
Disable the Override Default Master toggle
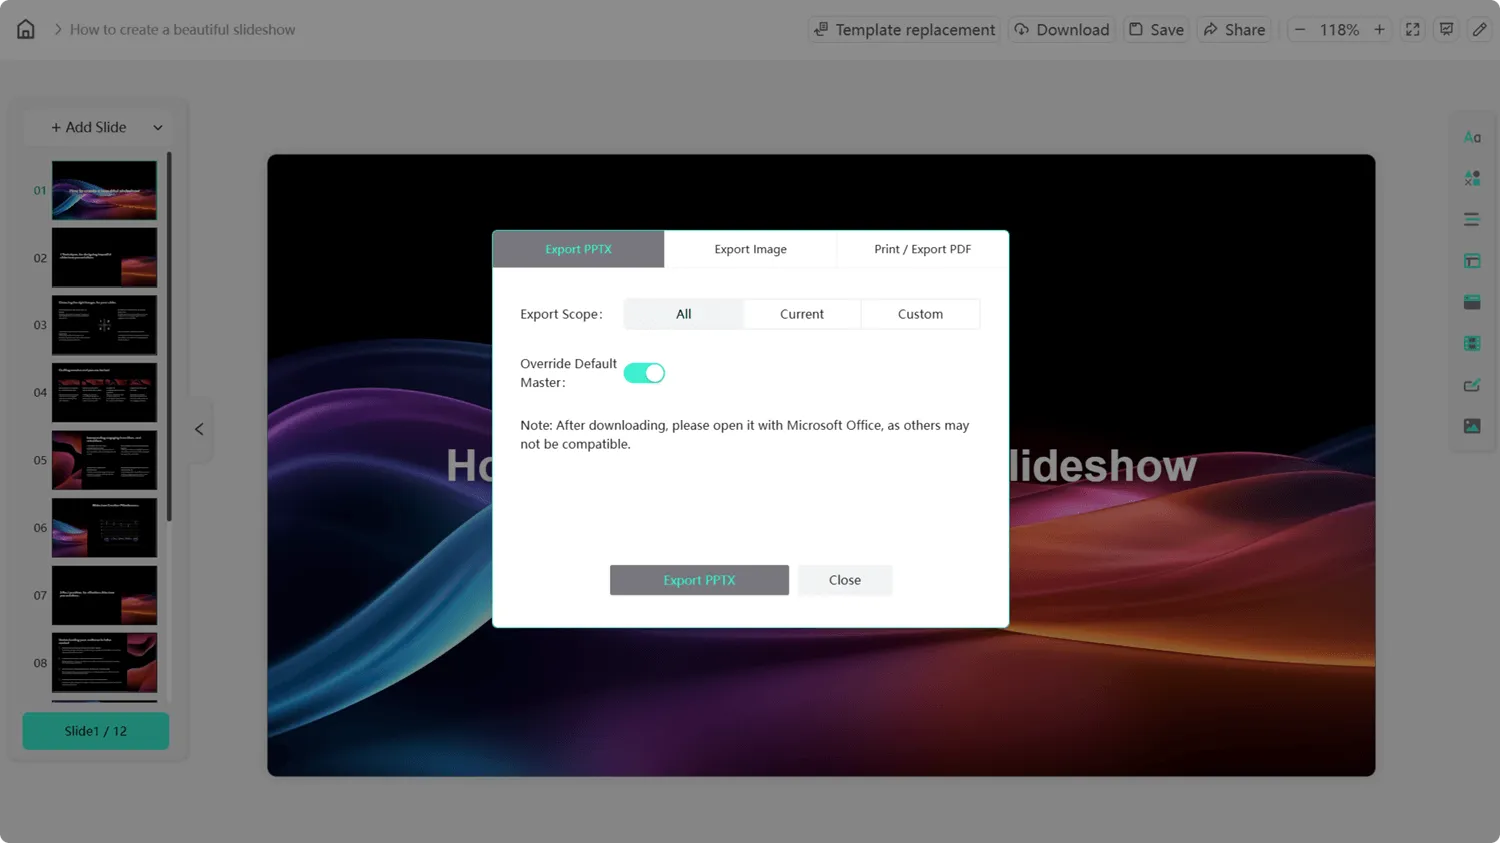coord(644,372)
